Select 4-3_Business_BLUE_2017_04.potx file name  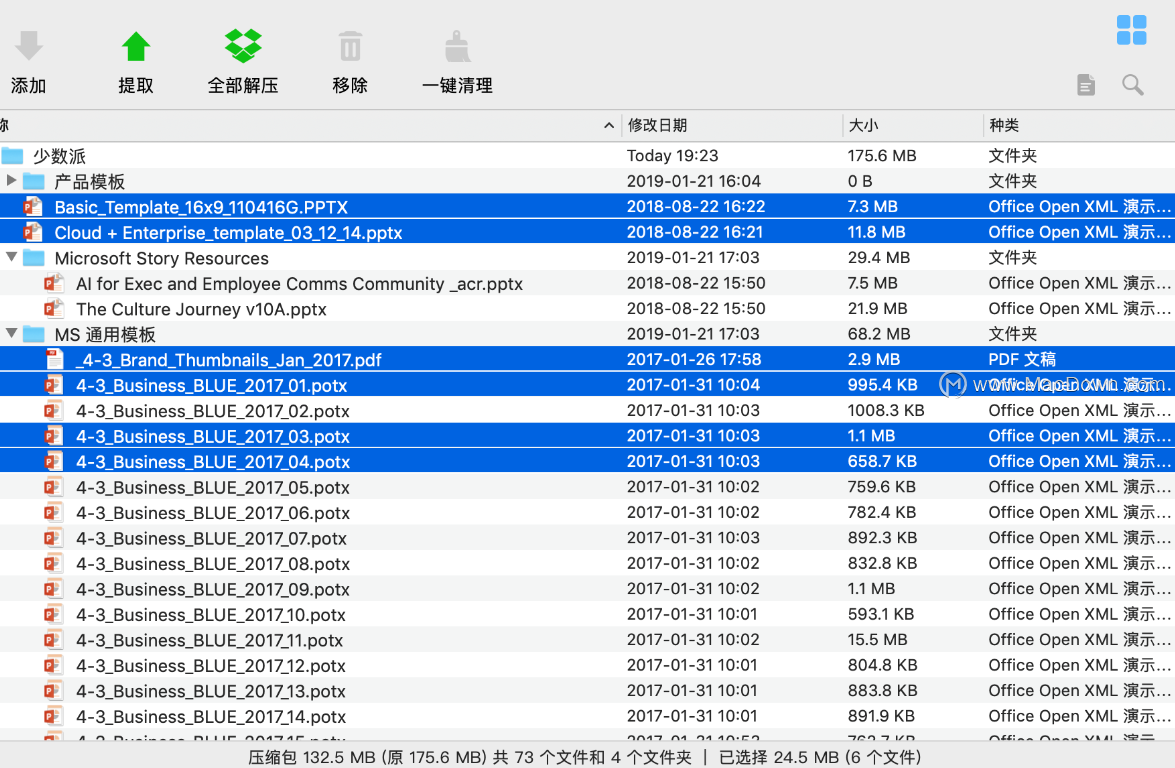click(x=213, y=462)
